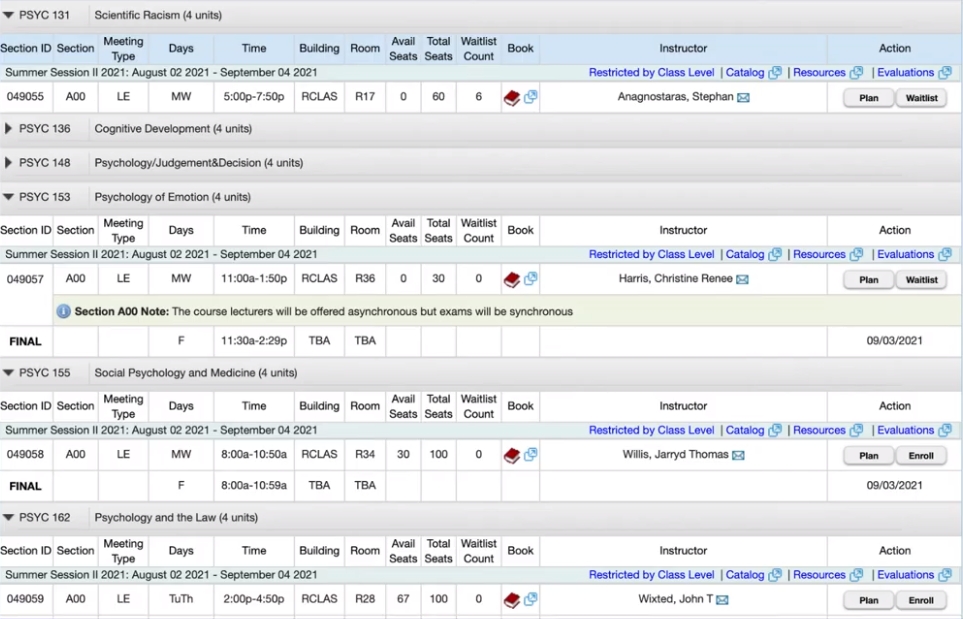Open book external link for section 049055

pos(531,96)
